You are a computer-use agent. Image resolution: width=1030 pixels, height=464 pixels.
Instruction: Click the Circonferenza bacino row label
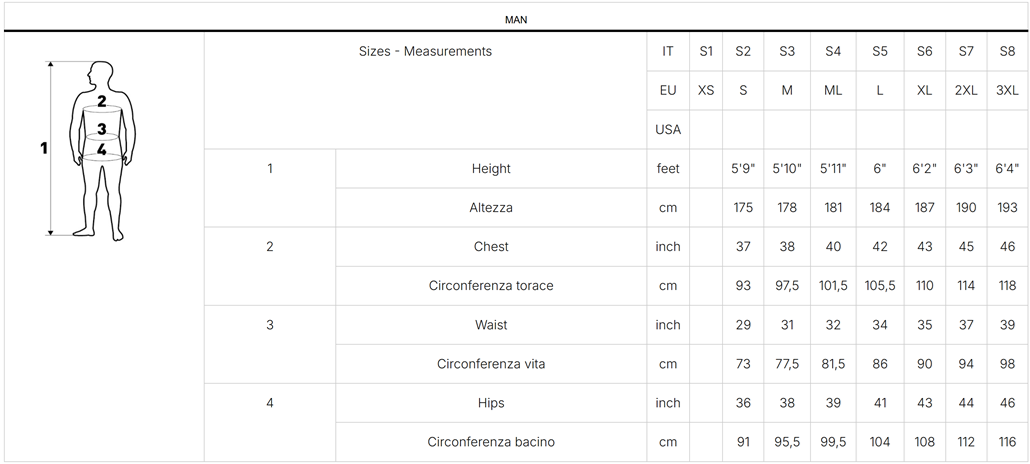(x=491, y=442)
